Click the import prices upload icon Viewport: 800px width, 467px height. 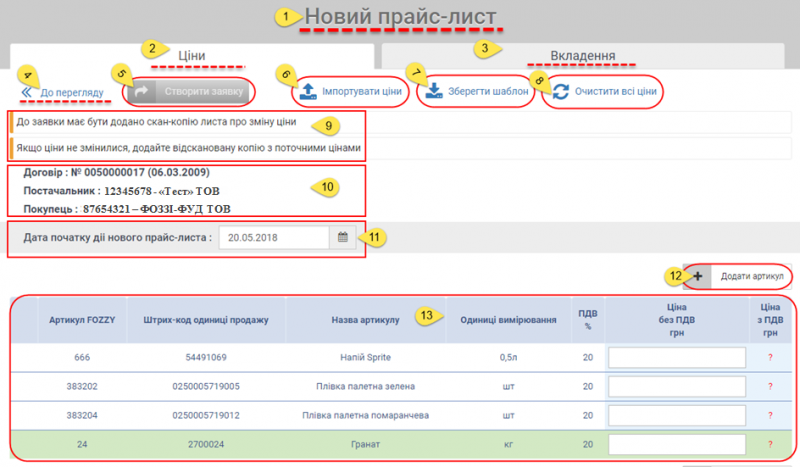(x=309, y=92)
